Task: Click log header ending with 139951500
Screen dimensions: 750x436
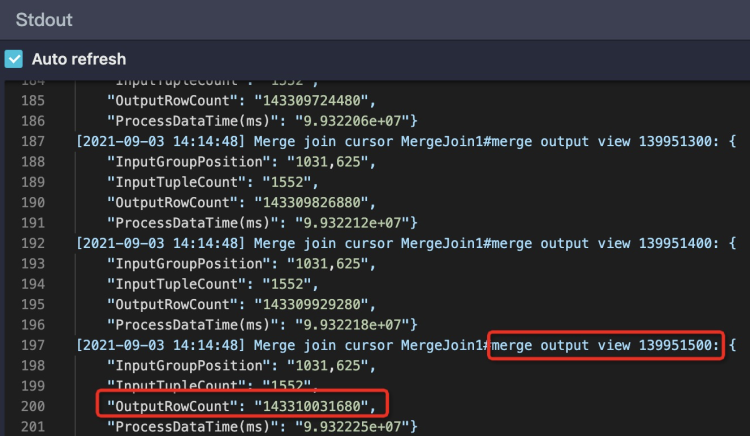Action: tap(406, 345)
